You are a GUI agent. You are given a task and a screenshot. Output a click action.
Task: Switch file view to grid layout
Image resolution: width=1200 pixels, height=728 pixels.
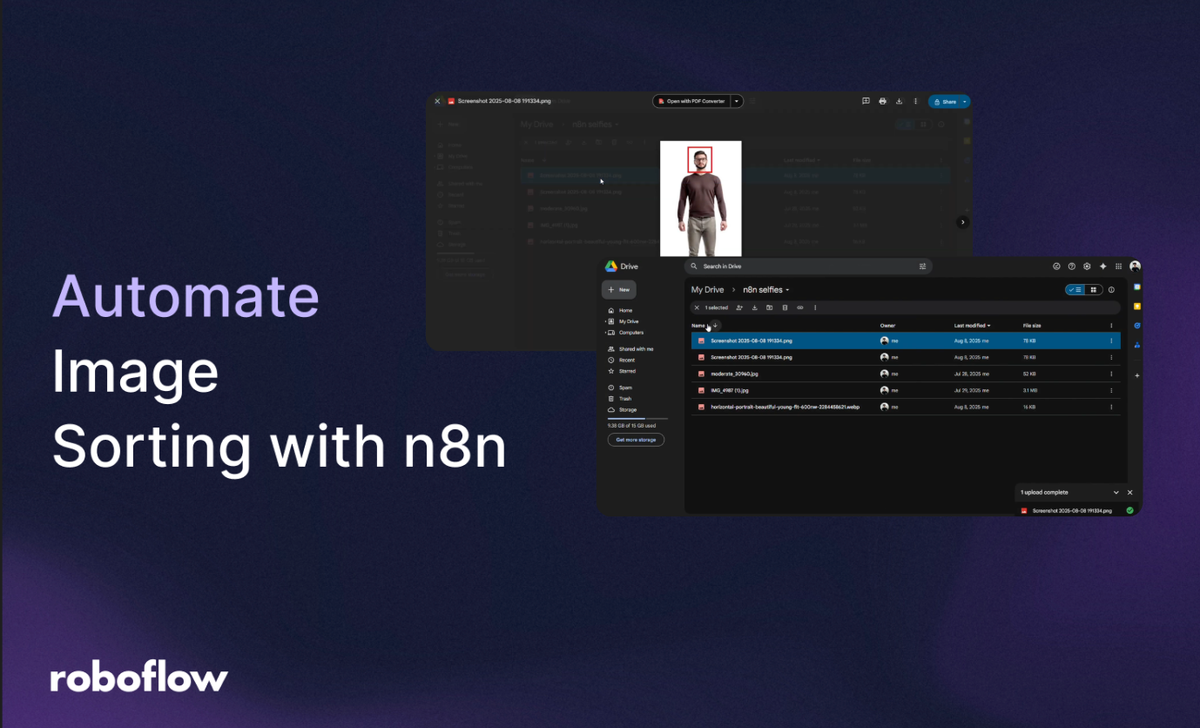[1093, 290]
